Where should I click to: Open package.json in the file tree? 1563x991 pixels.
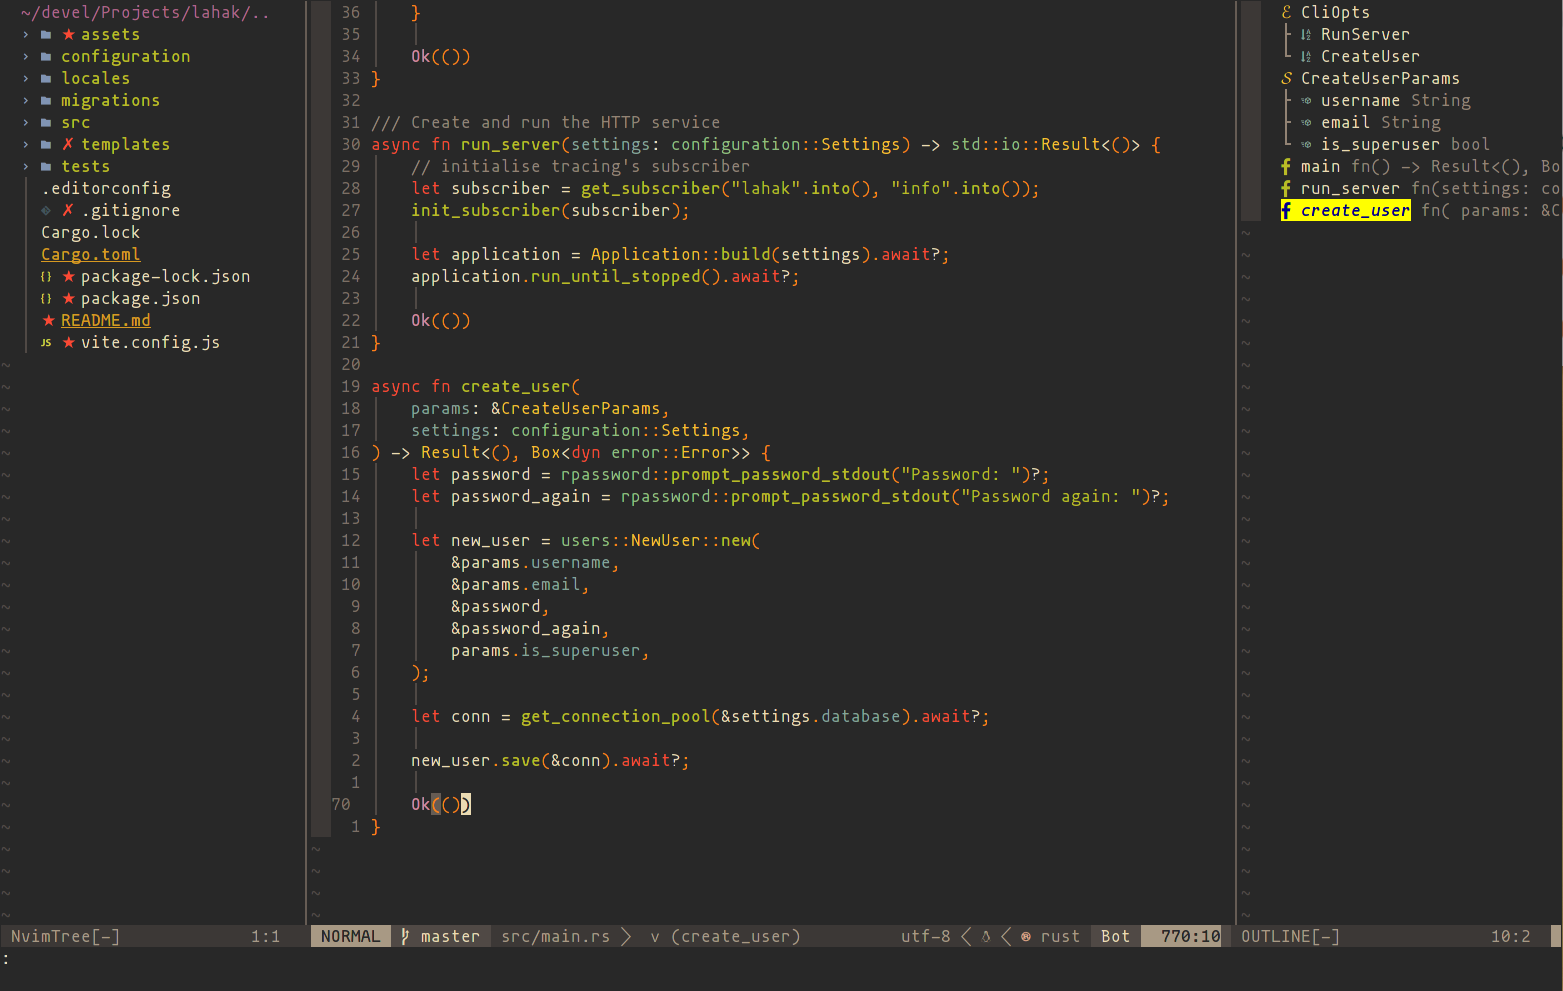click(140, 299)
